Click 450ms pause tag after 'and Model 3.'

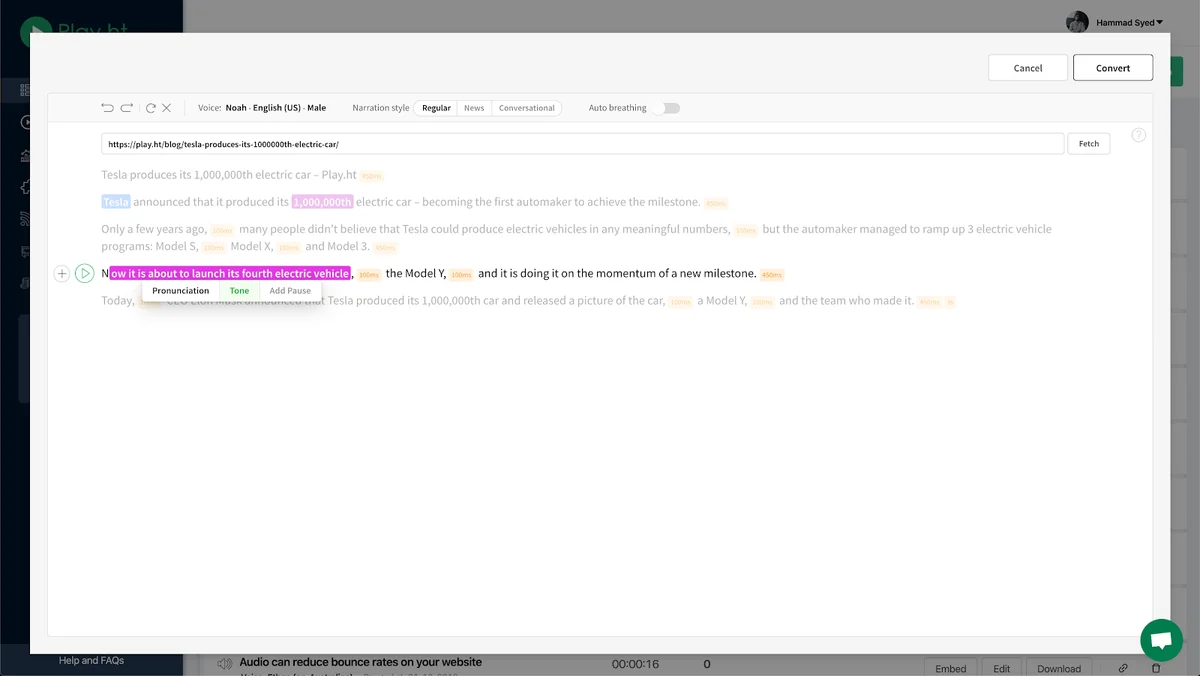coord(386,247)
